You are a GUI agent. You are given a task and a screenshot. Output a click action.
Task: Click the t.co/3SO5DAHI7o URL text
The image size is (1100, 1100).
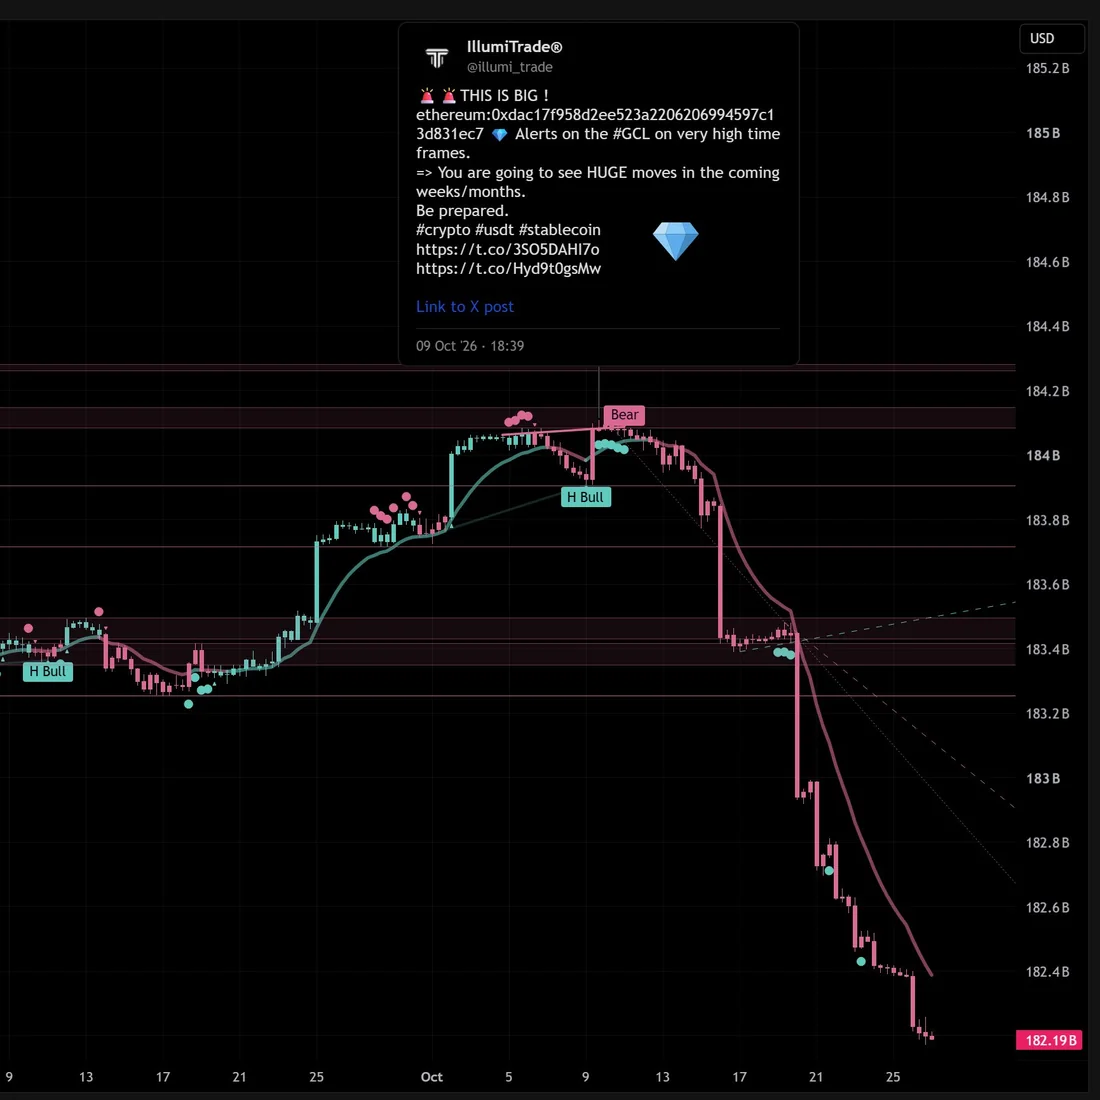(x=507, y=250)
